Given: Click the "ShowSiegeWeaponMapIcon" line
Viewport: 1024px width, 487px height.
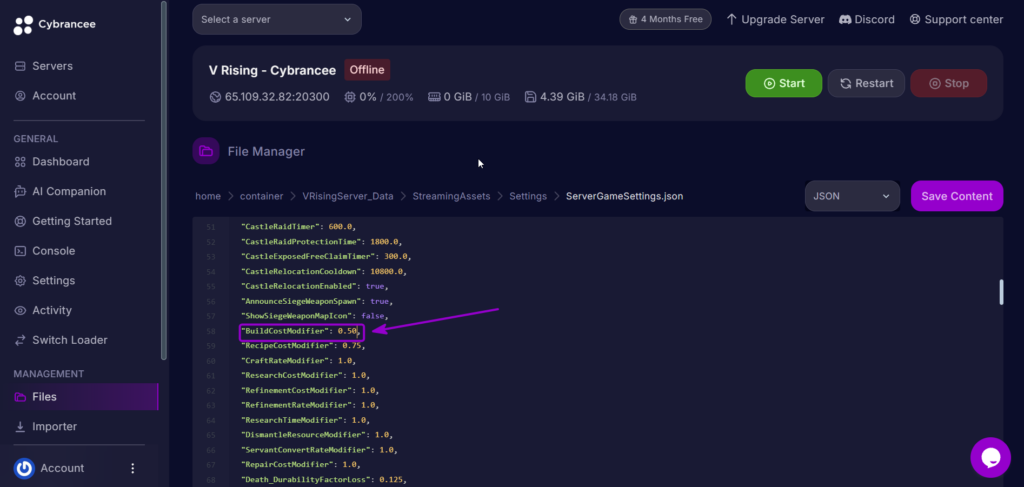Looking at the screenshot, I should (314, 316).
